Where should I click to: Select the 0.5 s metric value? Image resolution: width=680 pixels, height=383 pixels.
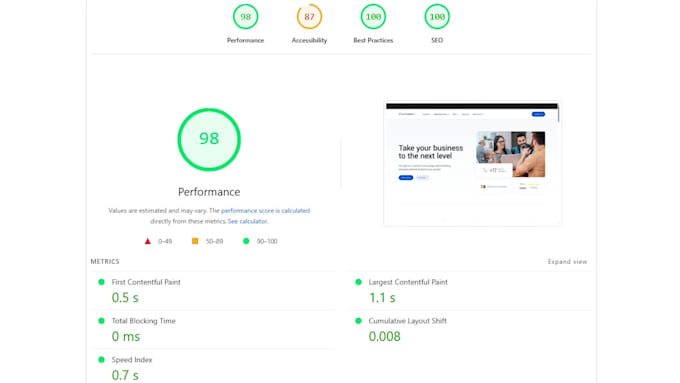tap(125, 298)
